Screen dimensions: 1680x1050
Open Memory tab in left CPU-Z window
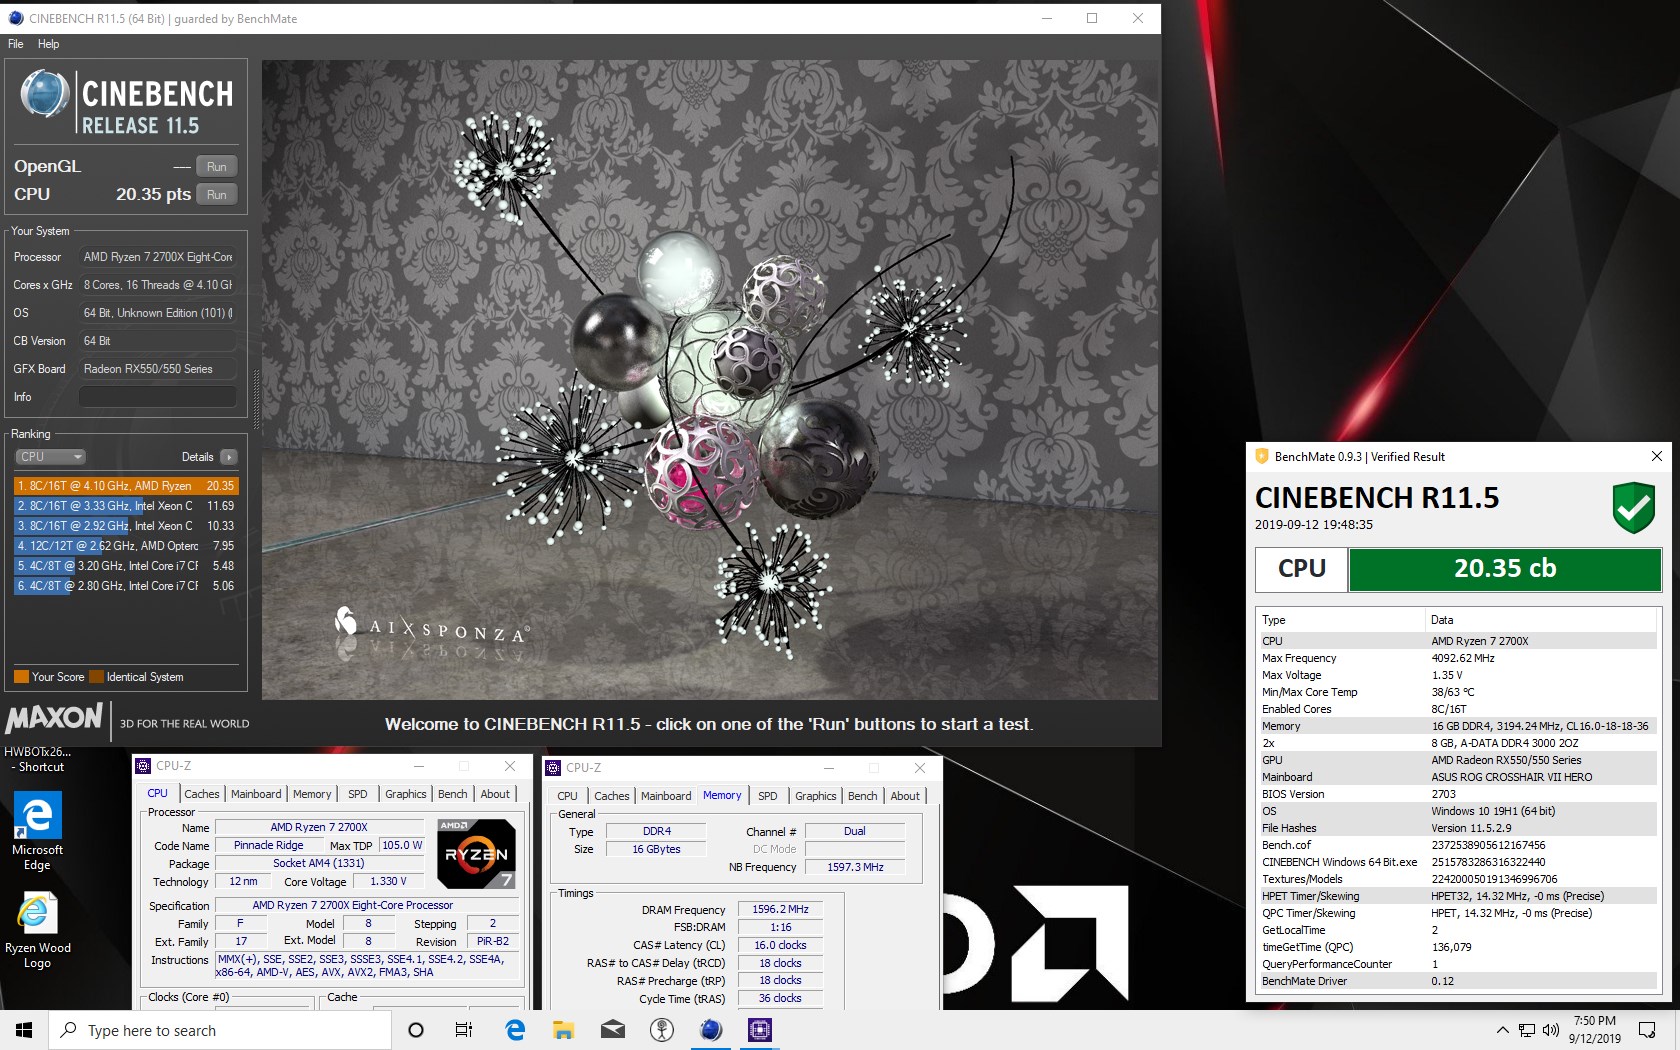pyautogui.click(x=312, y=794)
